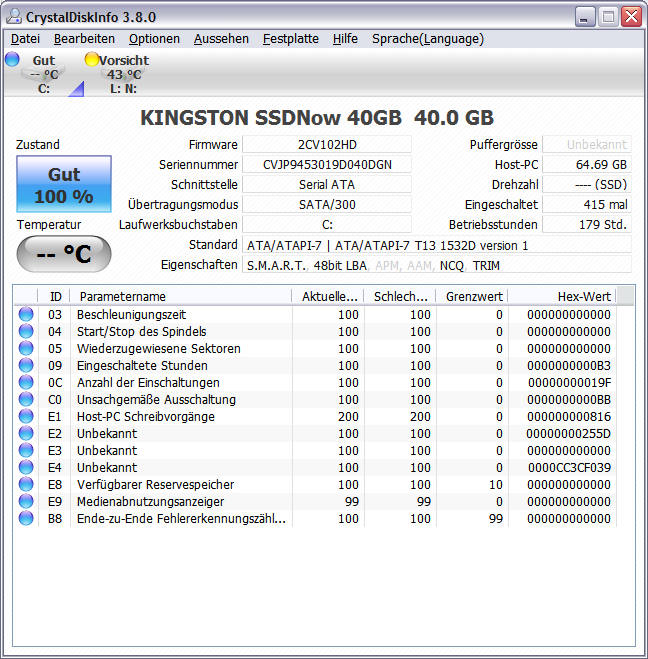
Task: Click the Betriebsstunden field 179 Std.
Action: [587, 224]
